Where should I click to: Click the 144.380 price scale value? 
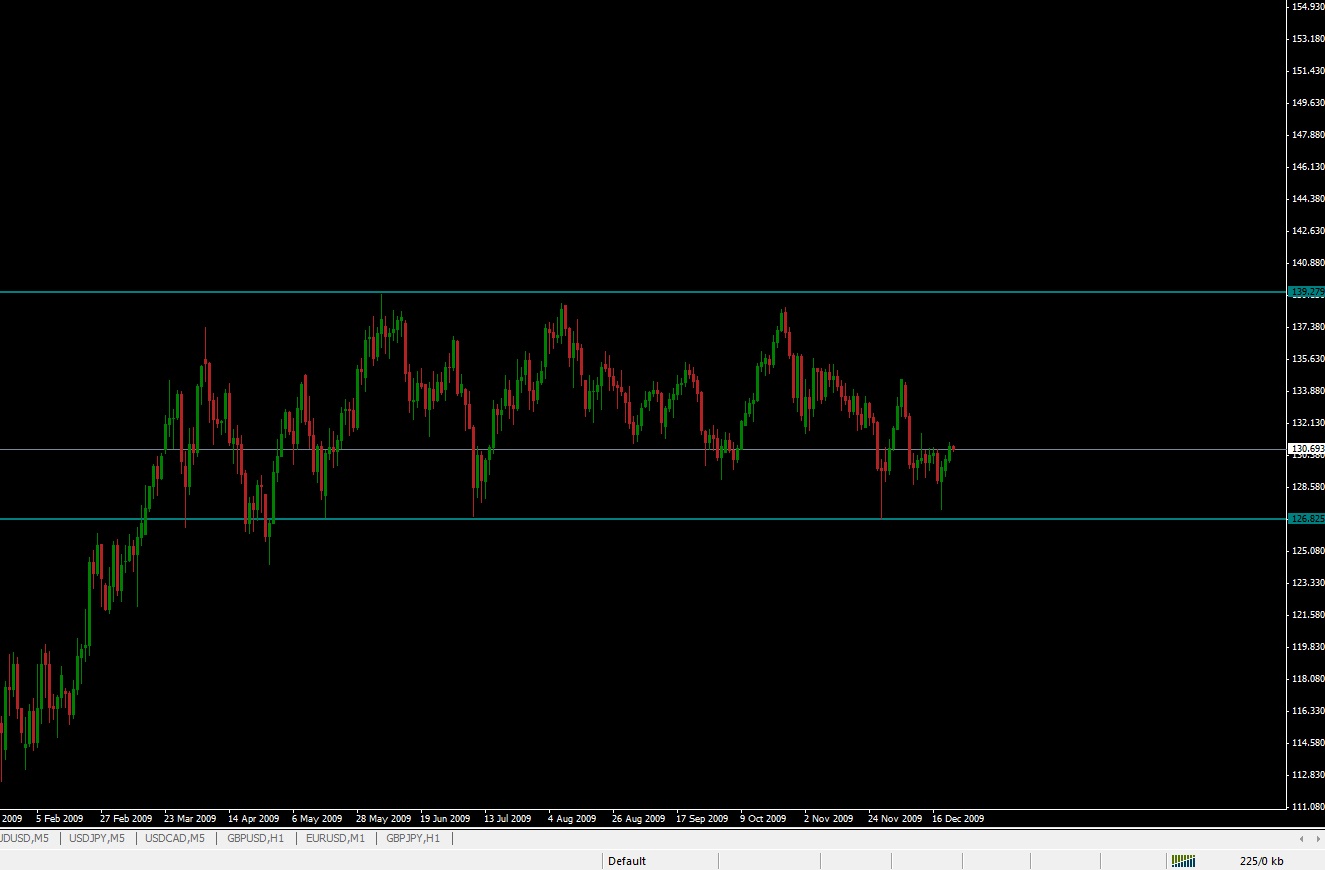tap(1309, 199)
